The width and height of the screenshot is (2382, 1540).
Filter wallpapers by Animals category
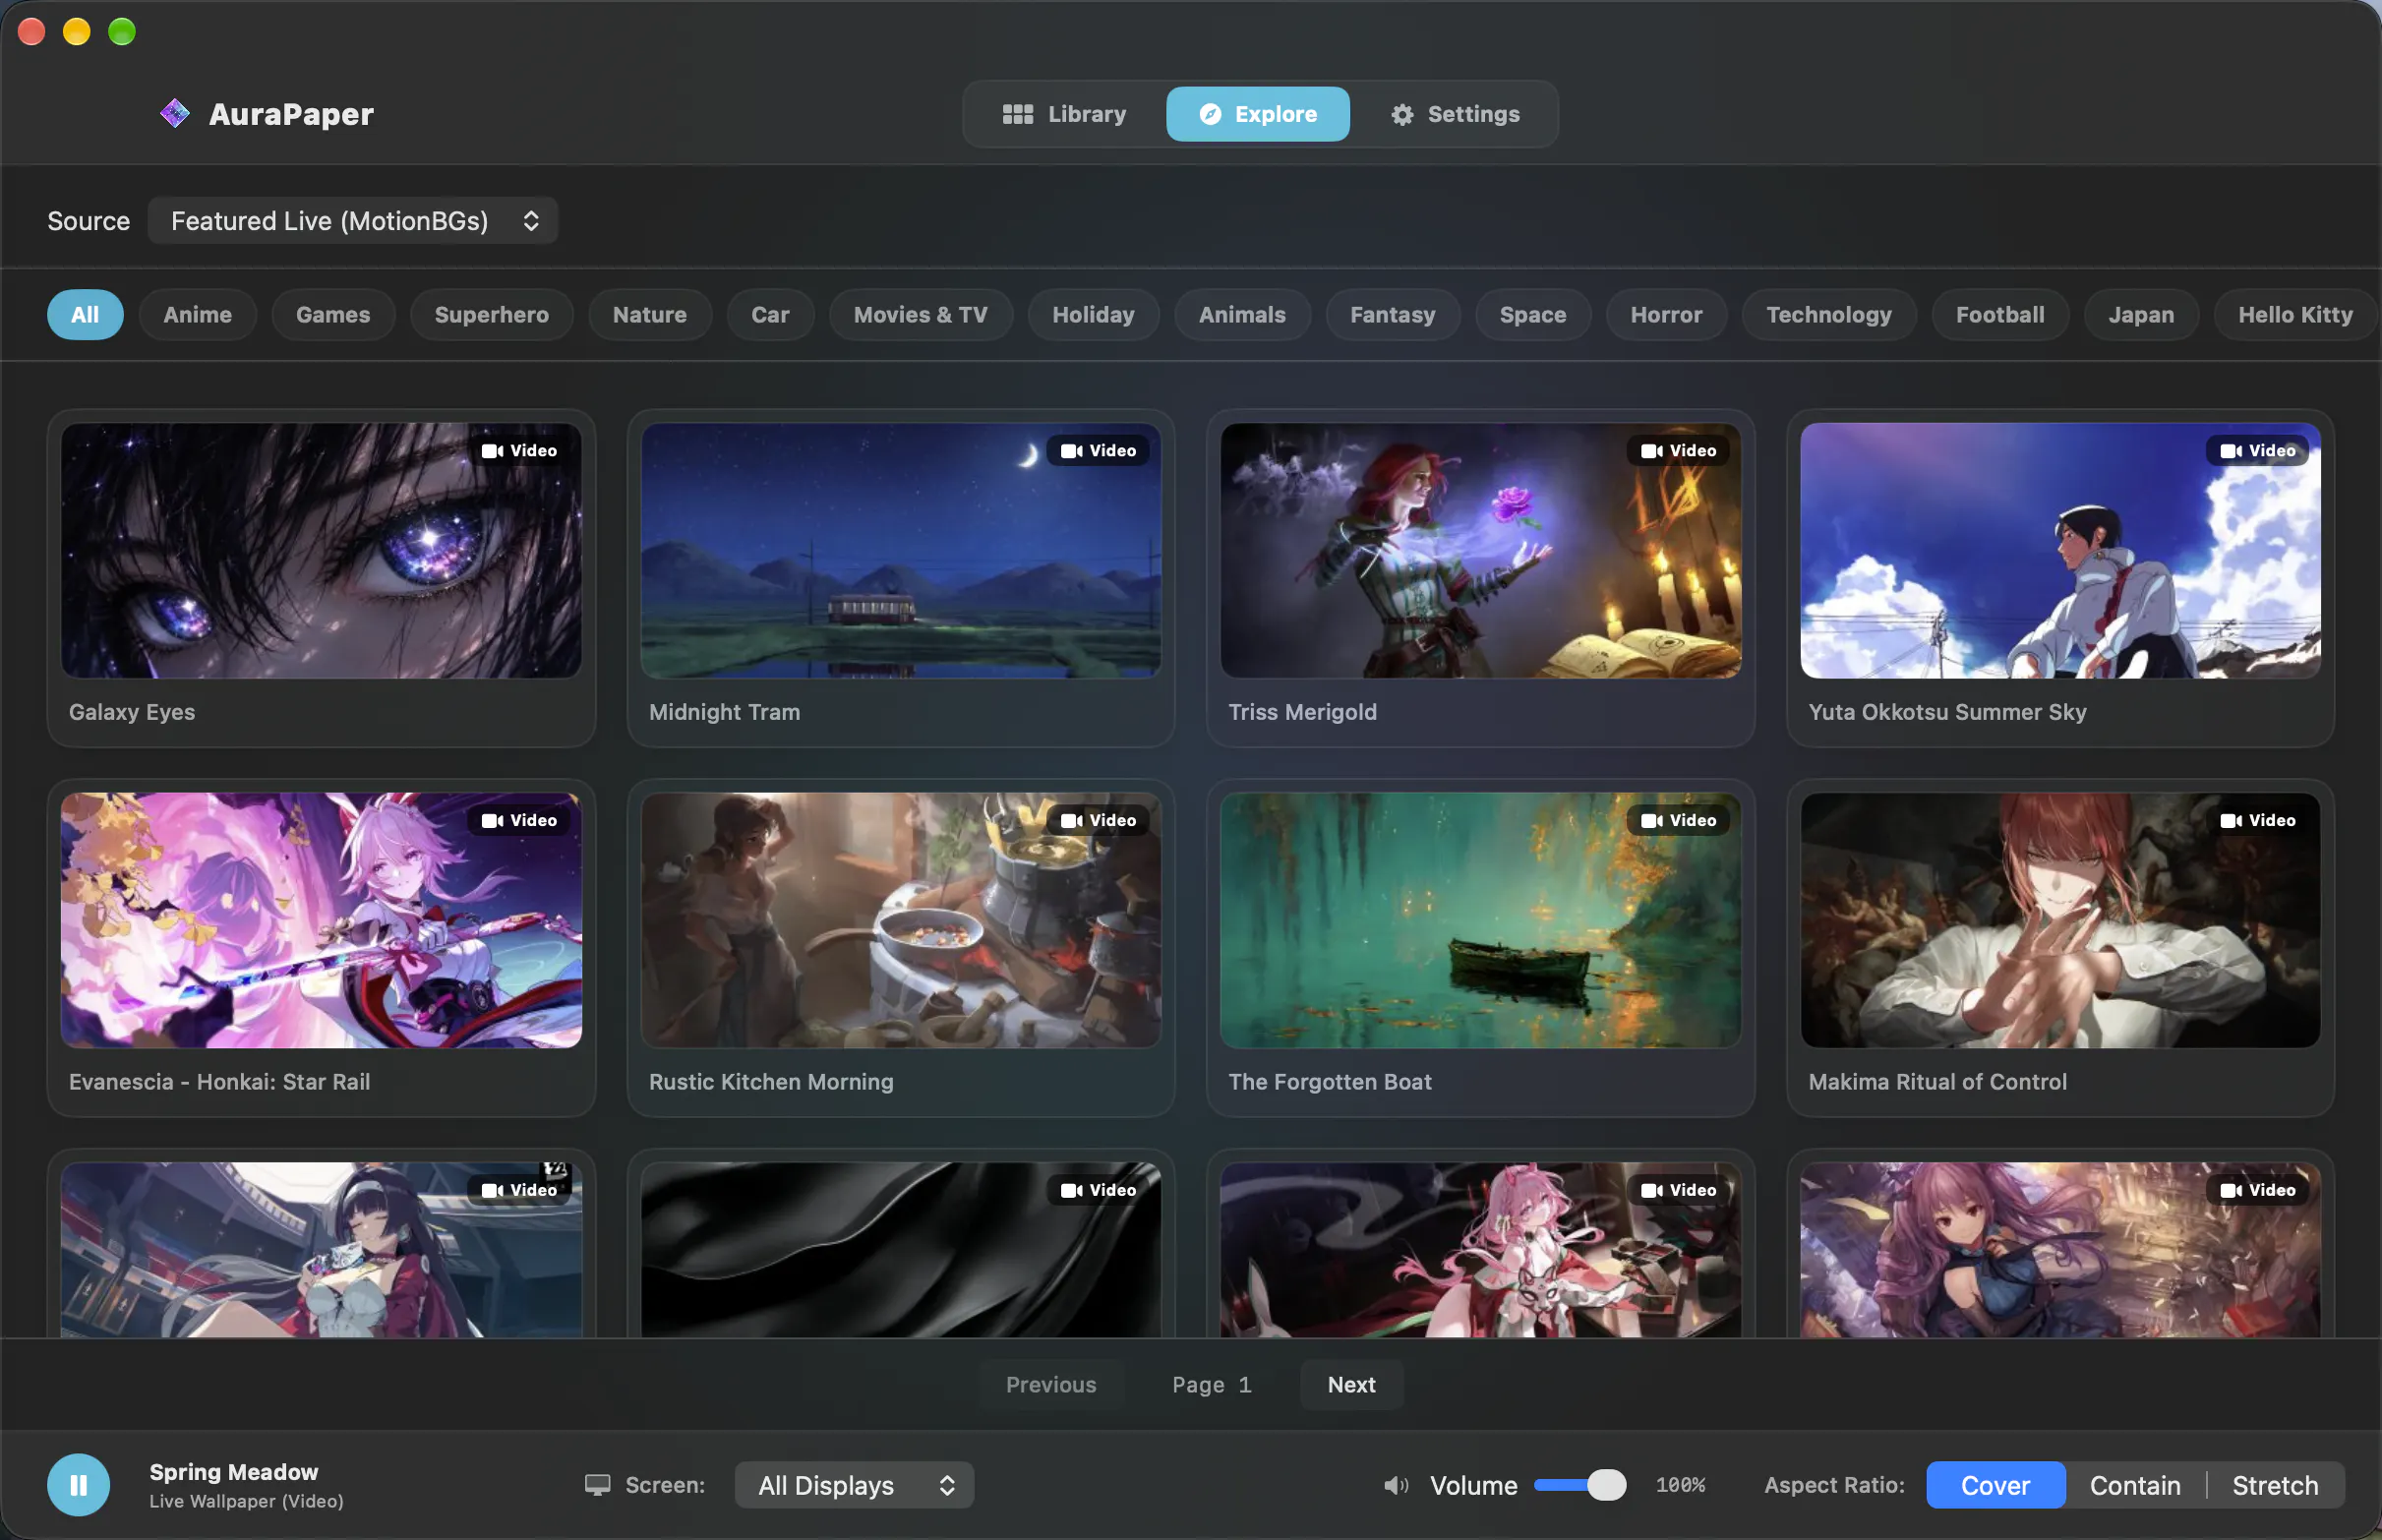[x=1243, y=315]
